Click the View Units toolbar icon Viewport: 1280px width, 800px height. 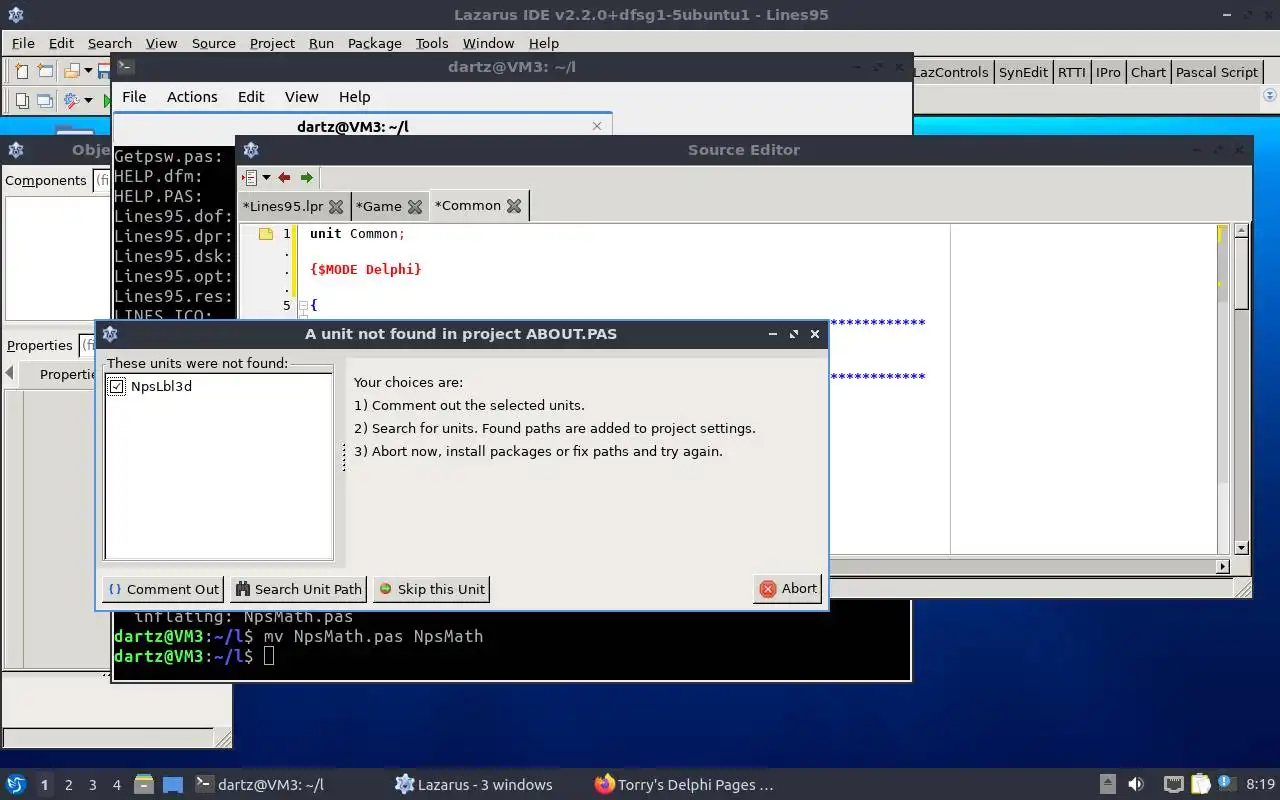click(x=21, y=100)
